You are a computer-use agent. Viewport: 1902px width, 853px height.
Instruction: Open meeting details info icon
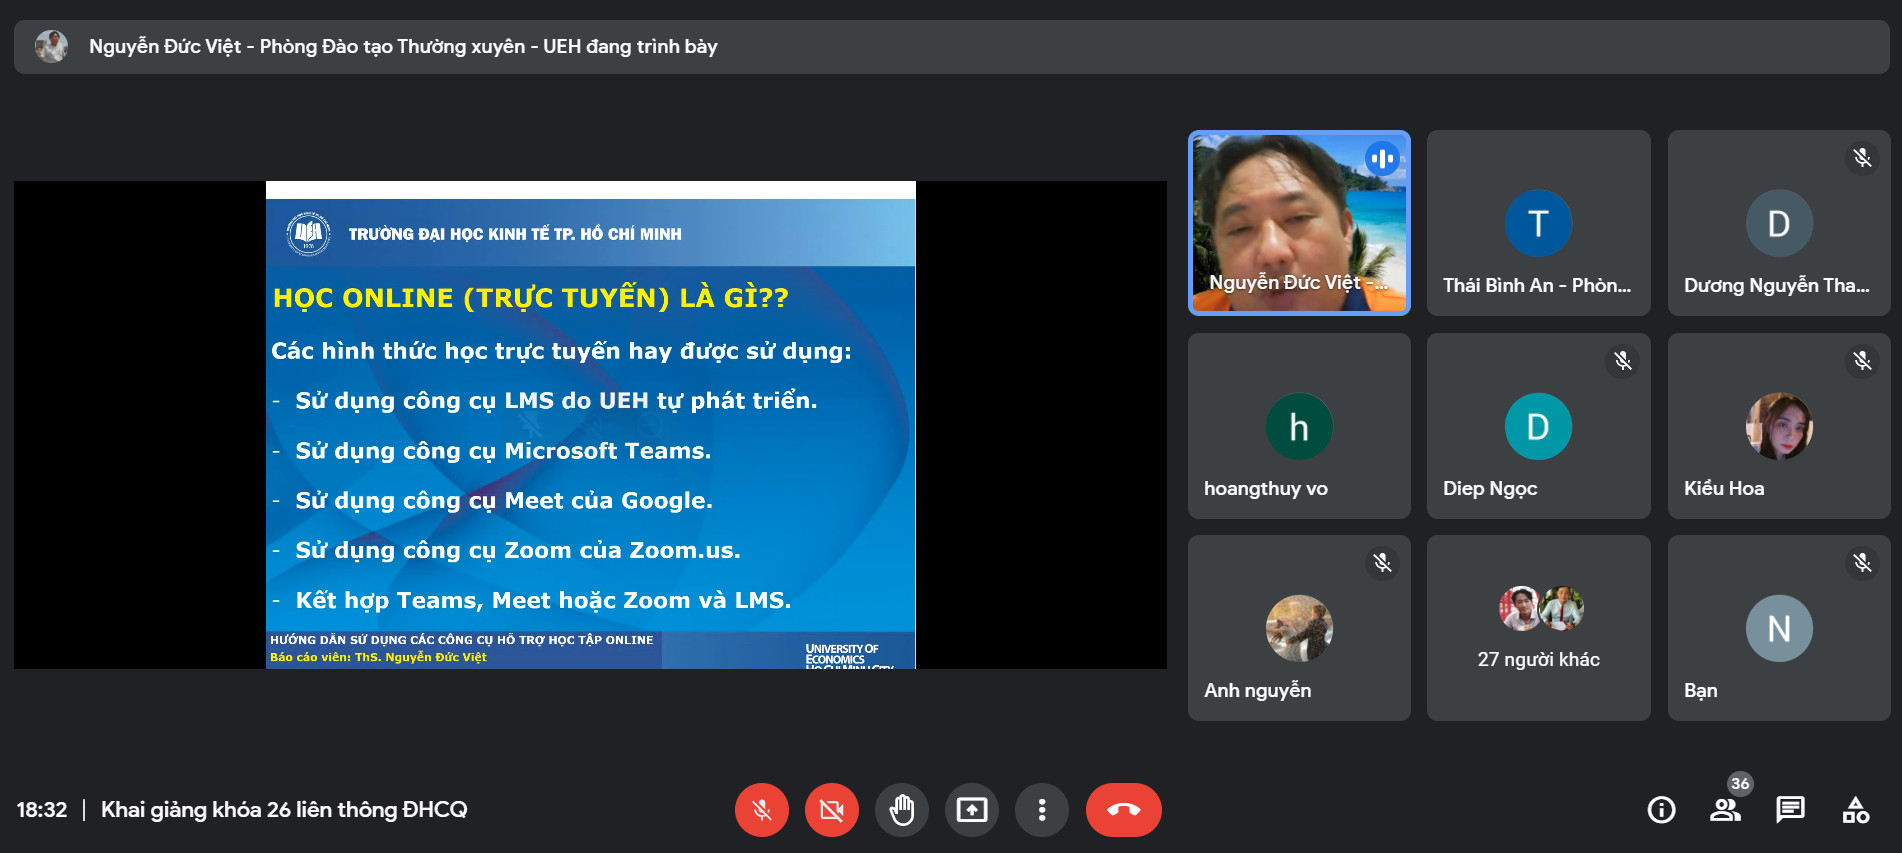pyautogui.click(x=1662, y=810)
